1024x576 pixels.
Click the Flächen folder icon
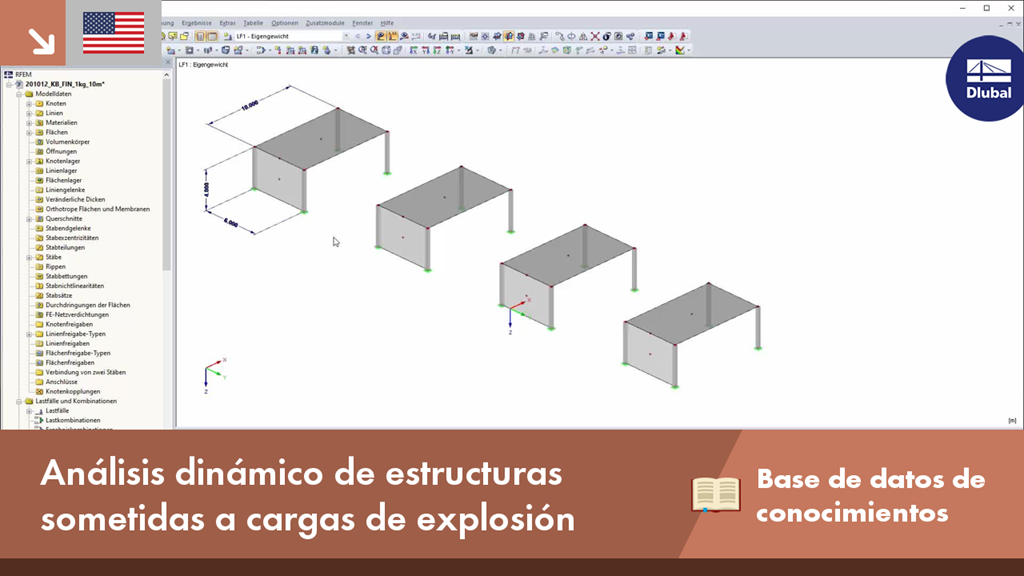pos(39,133)
